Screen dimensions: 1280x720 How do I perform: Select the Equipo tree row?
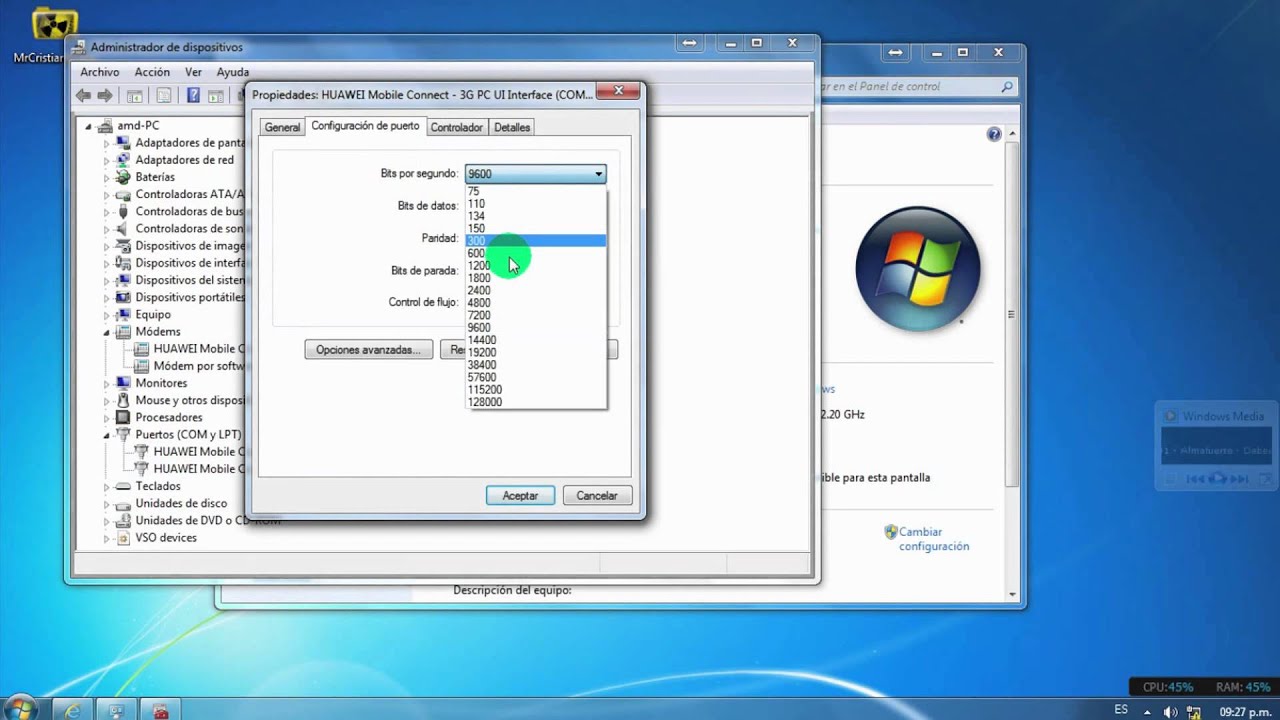144,314
